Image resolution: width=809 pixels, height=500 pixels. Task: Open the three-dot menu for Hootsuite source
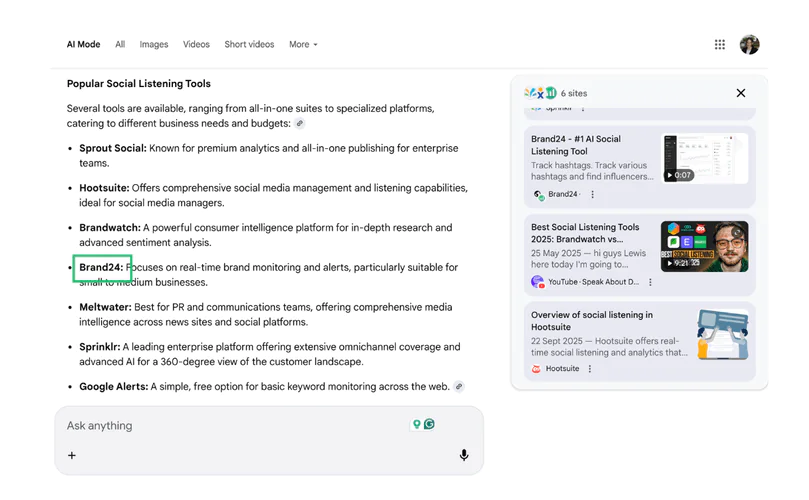(x=590, y=369)
